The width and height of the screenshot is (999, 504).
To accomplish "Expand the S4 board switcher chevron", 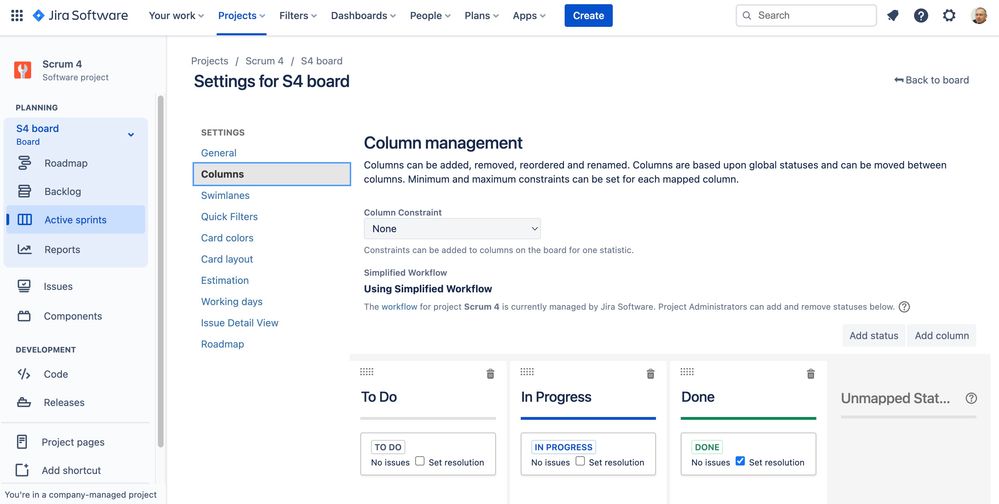I will [x=131, y=135].
